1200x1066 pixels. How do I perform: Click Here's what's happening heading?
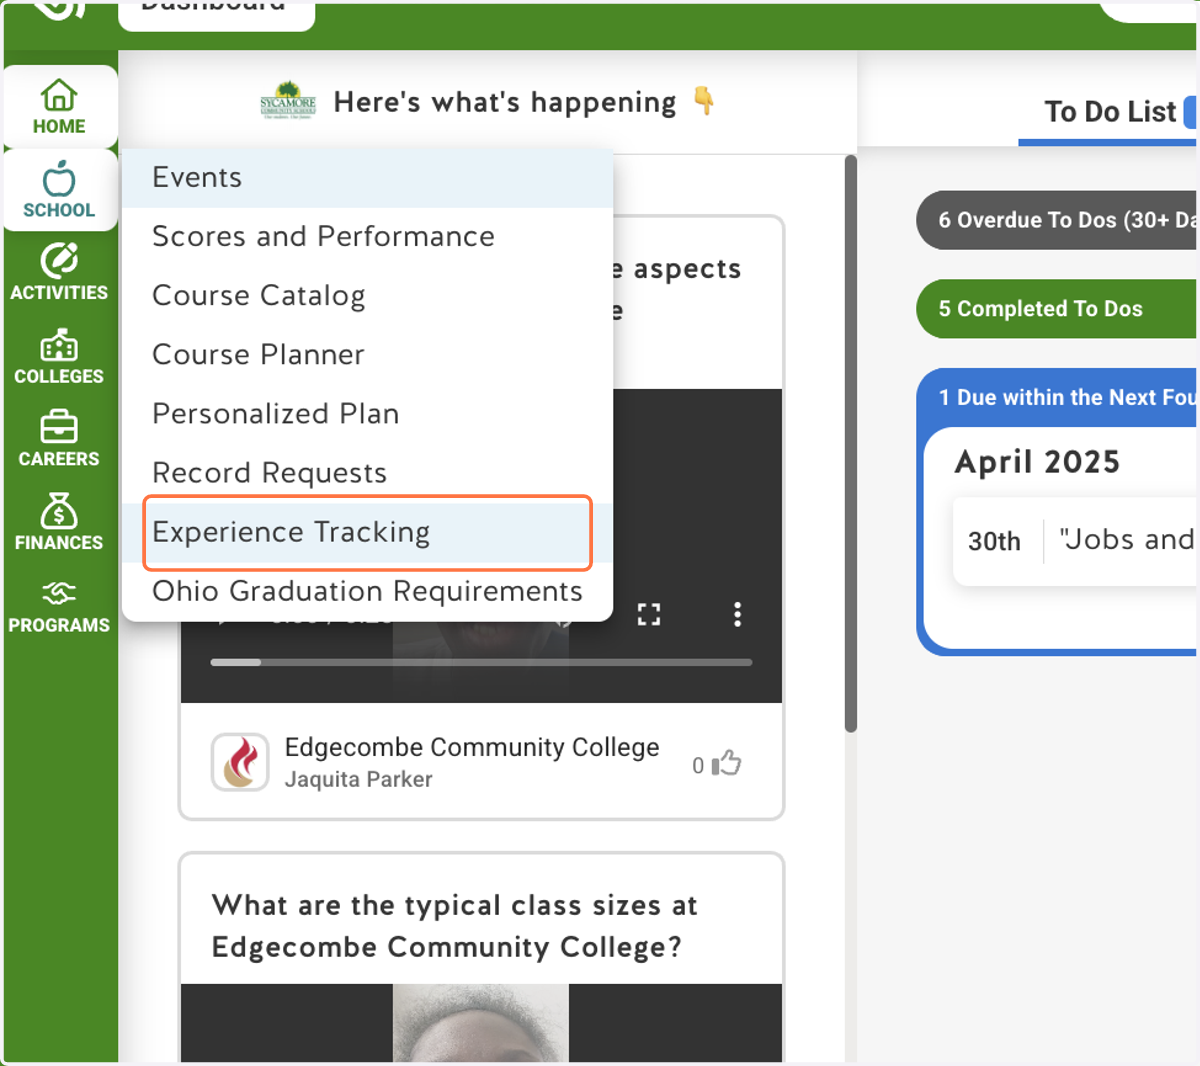click(505, 102)
